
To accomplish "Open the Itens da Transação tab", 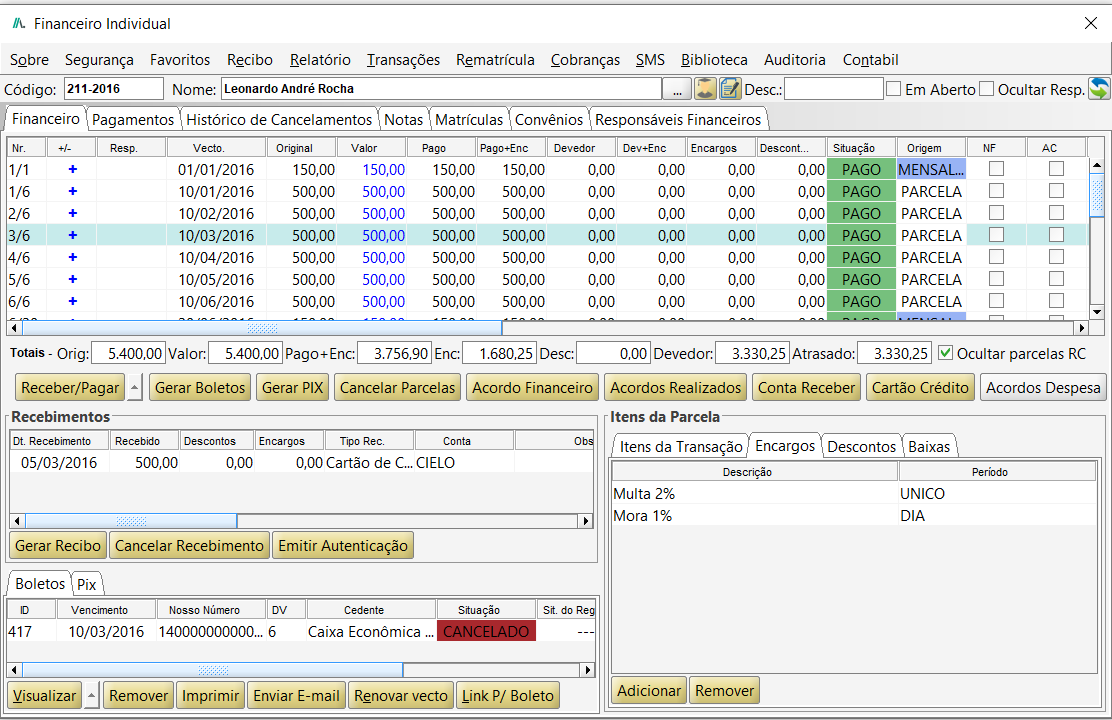I will click(681, 446).
